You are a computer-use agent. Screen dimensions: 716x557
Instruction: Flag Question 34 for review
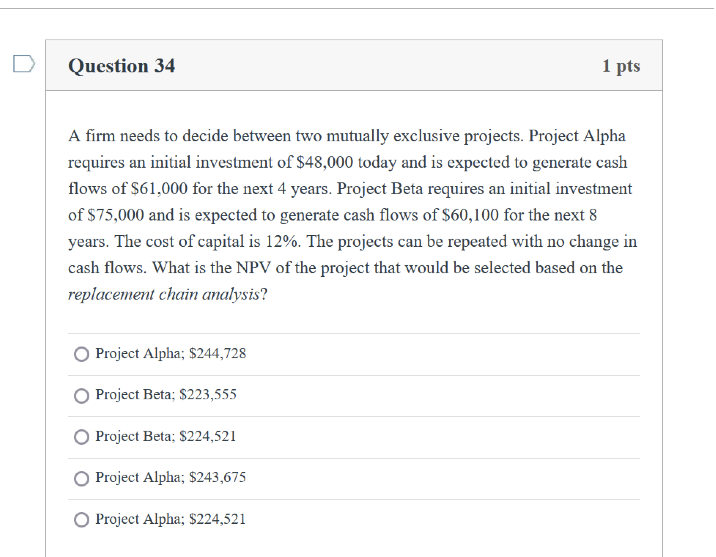pos(23,66)
